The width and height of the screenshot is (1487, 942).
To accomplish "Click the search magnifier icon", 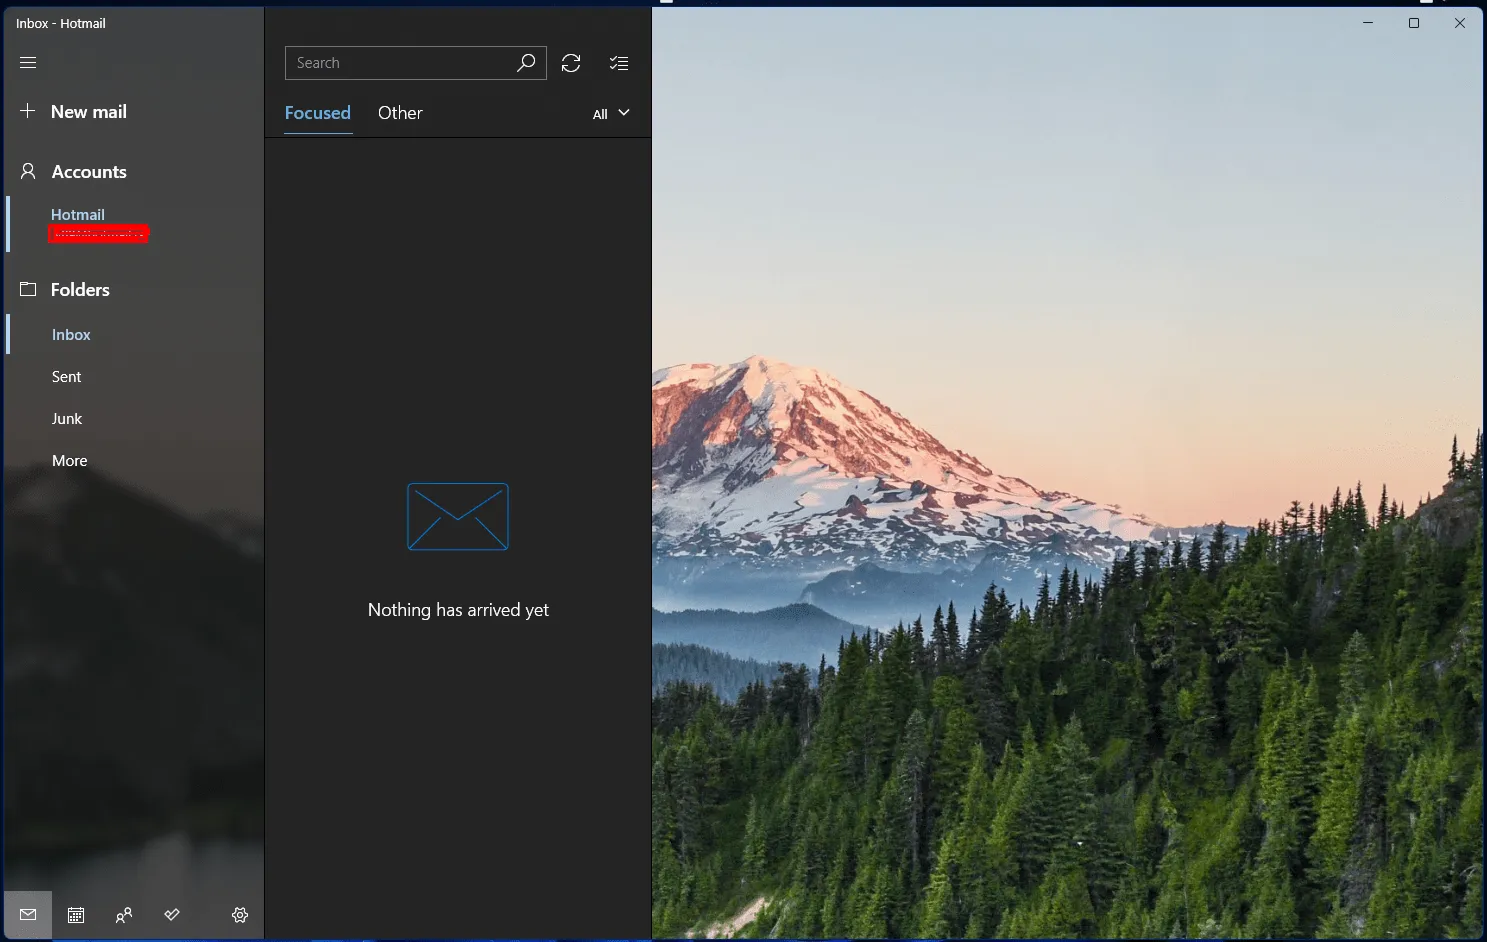I will click(x=526, y=63).
